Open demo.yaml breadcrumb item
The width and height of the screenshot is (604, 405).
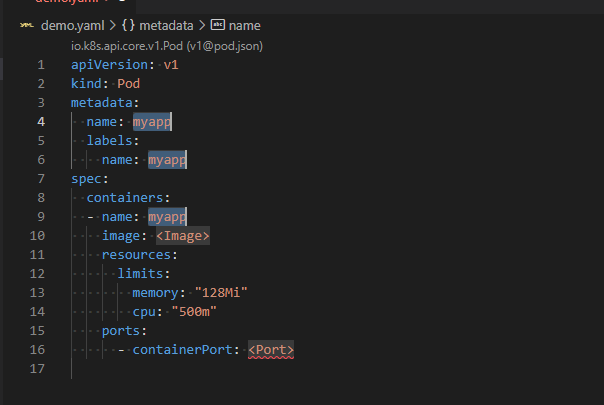[72, 25]
